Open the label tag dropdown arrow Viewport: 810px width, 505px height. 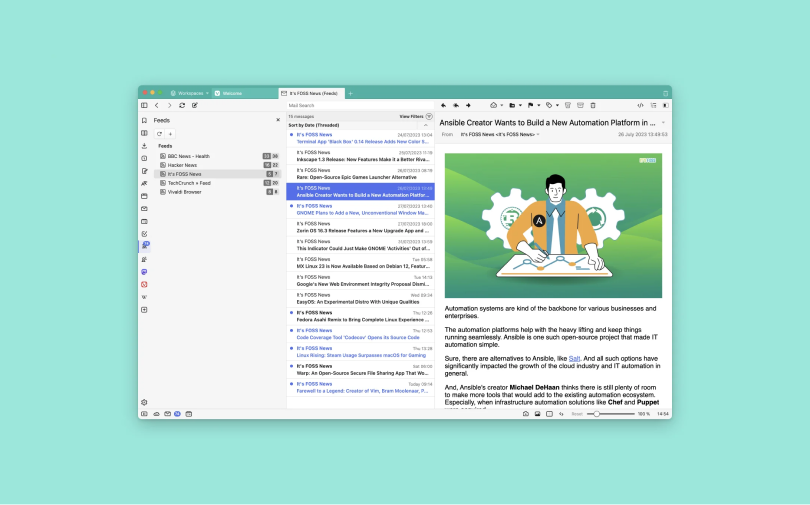point(558,105)
